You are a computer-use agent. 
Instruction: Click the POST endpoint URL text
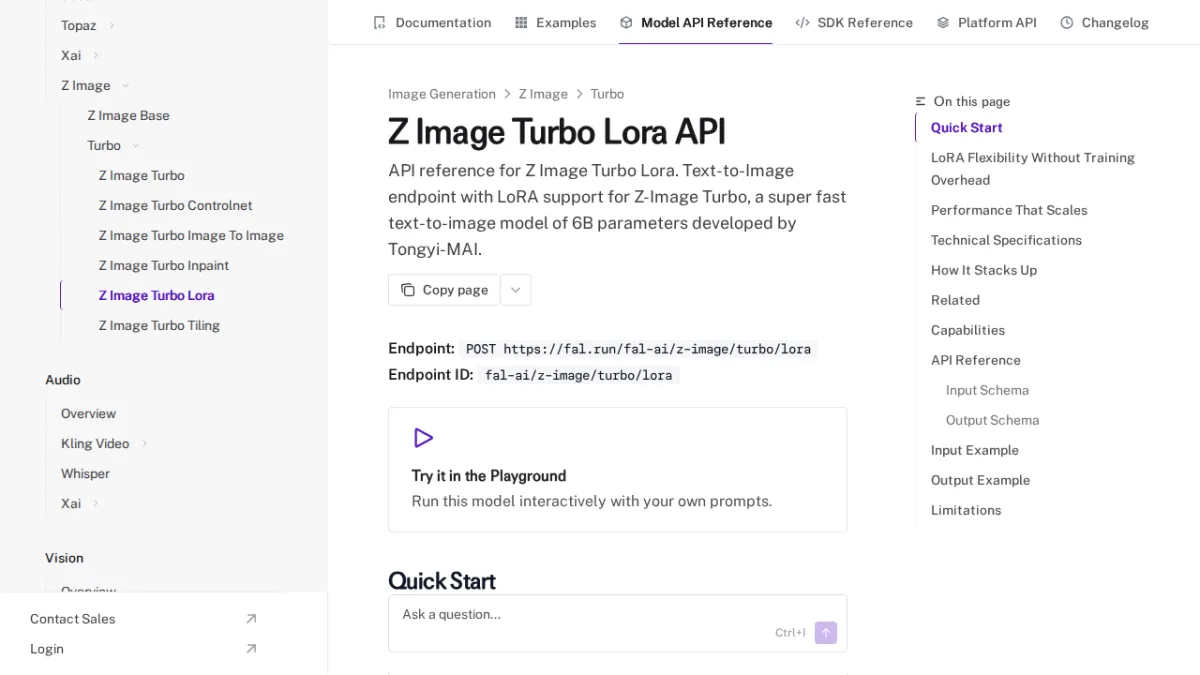(x=638, y=349)
